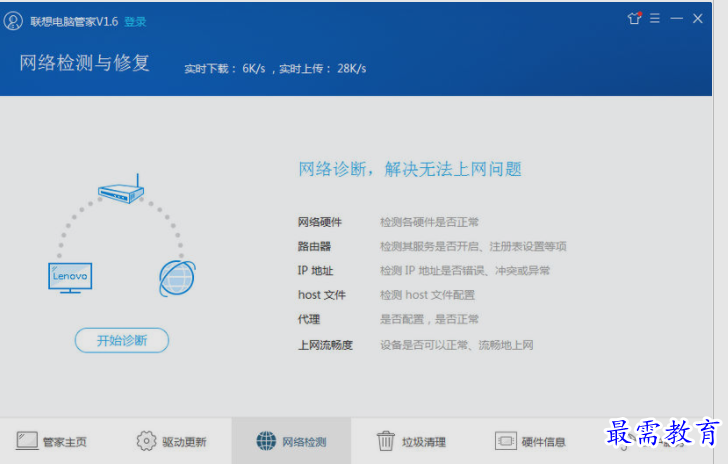Click the 路由器 item label

pyautogui.click(x=314, y=247)
